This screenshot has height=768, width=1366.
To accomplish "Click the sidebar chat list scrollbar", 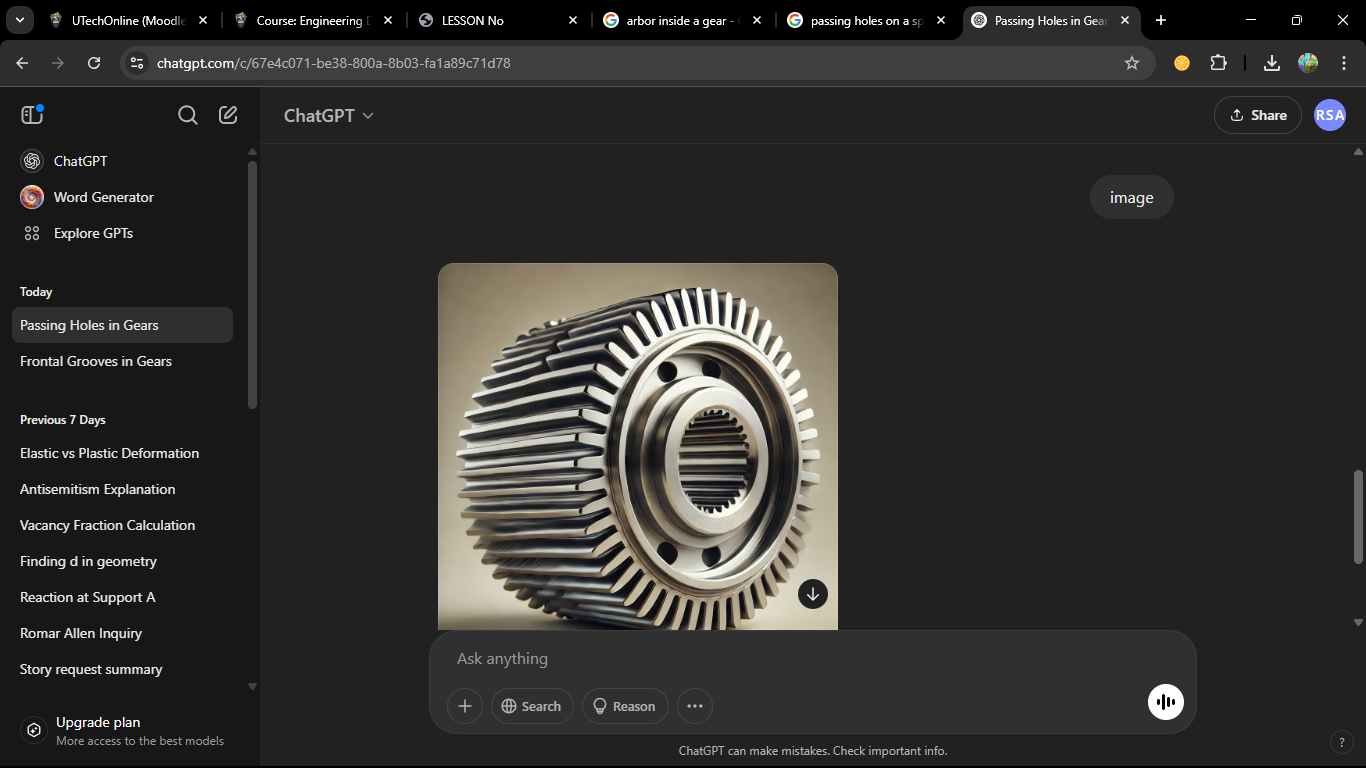I will point(252,285).
